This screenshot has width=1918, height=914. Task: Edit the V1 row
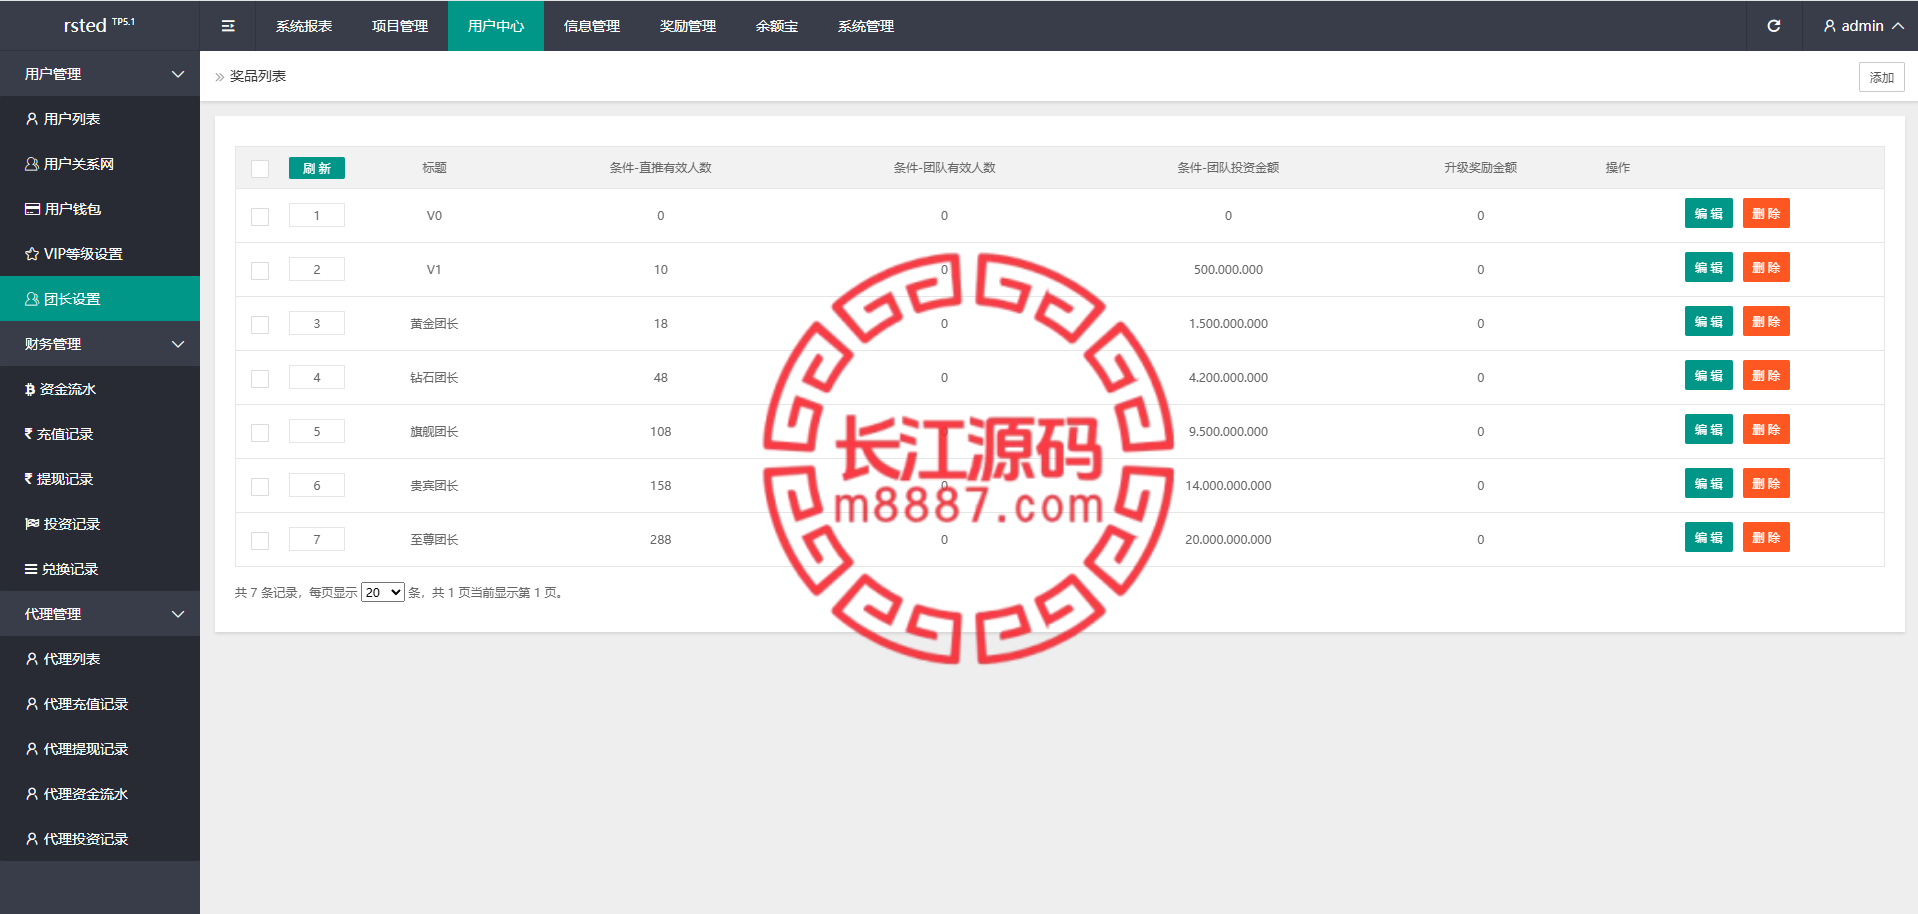point(1709,268)
